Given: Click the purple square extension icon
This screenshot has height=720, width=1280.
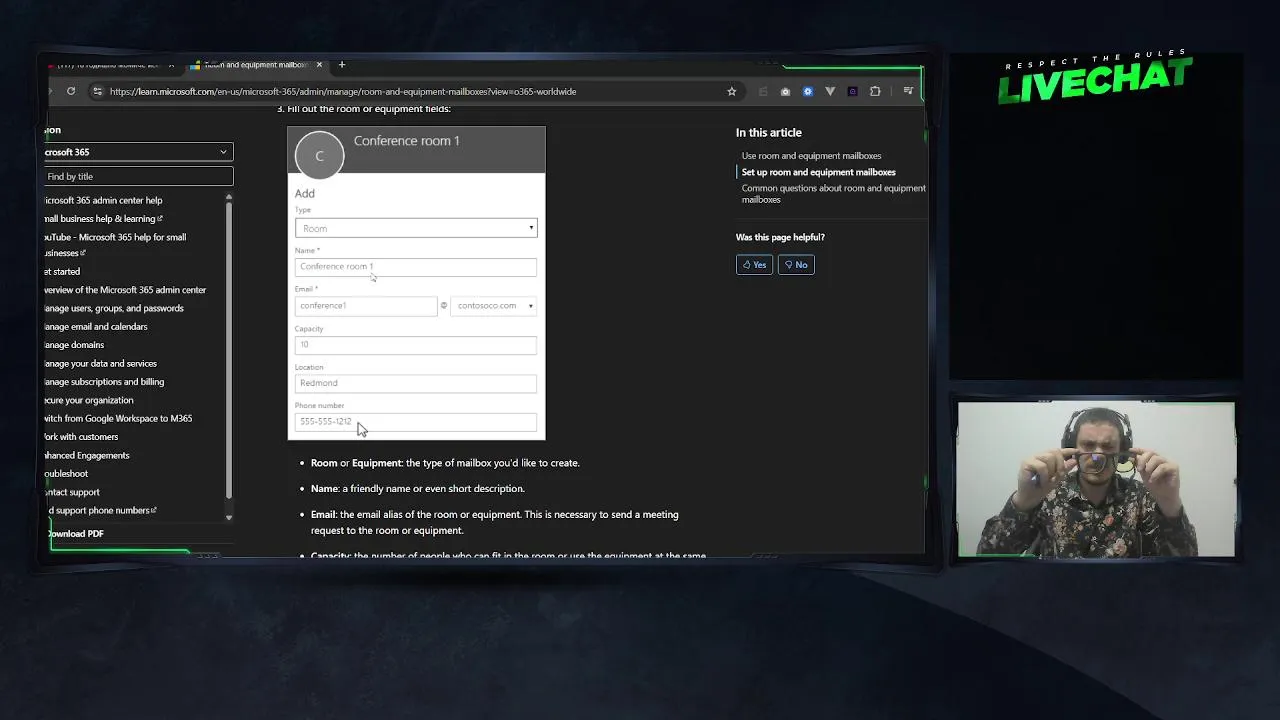Looking at the screenshot, I should pos(852,91).
